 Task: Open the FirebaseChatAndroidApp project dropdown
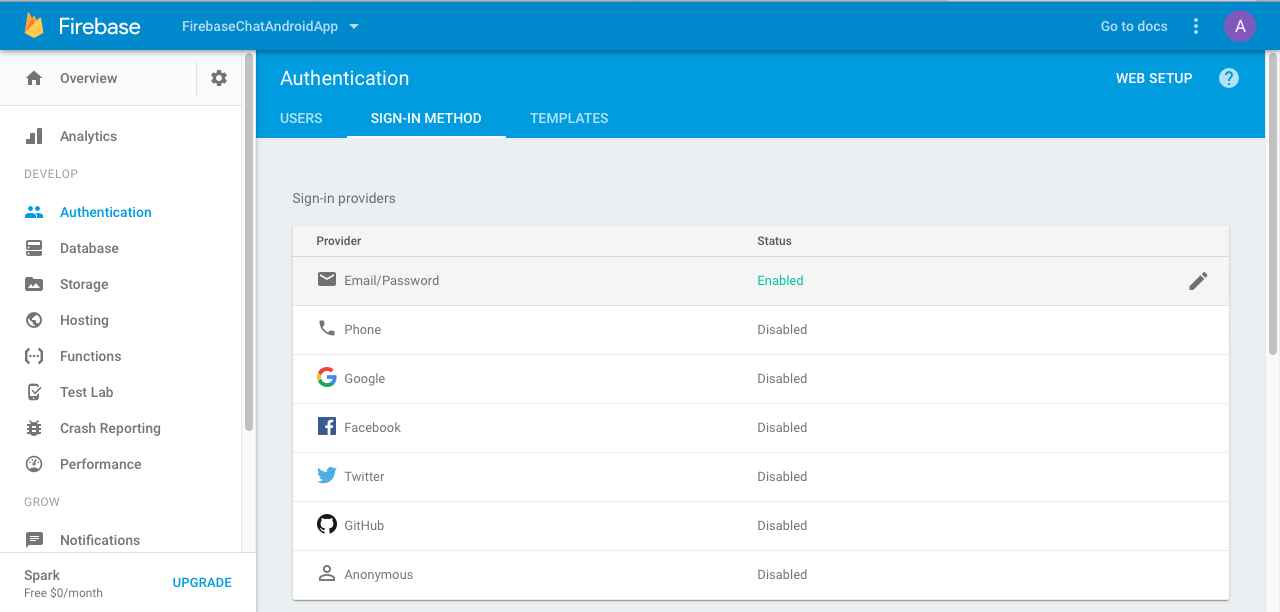point(270,26)
